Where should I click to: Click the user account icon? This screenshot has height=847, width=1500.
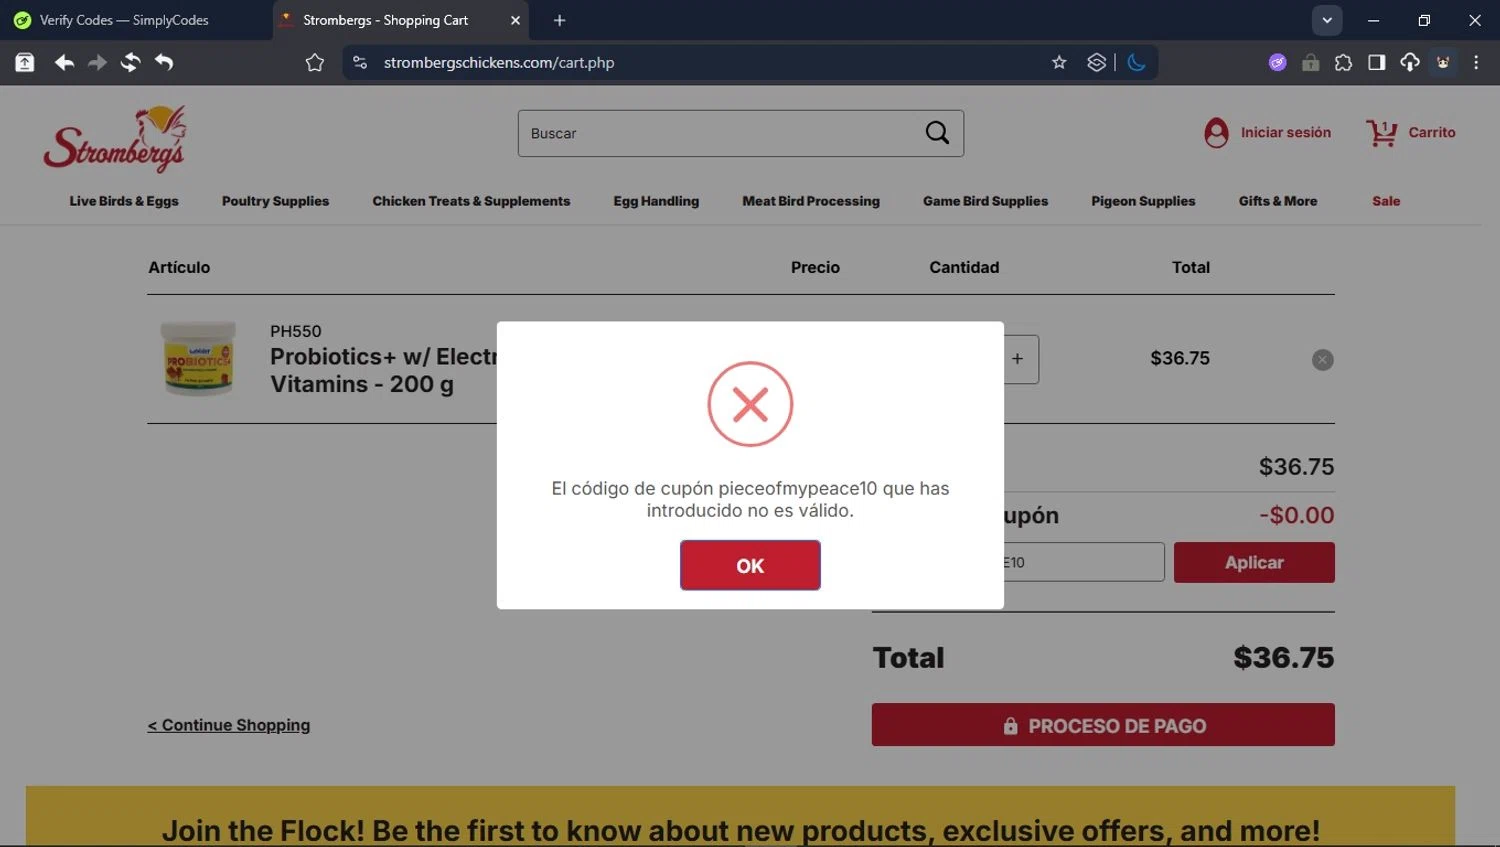[x=1216, y=133]
